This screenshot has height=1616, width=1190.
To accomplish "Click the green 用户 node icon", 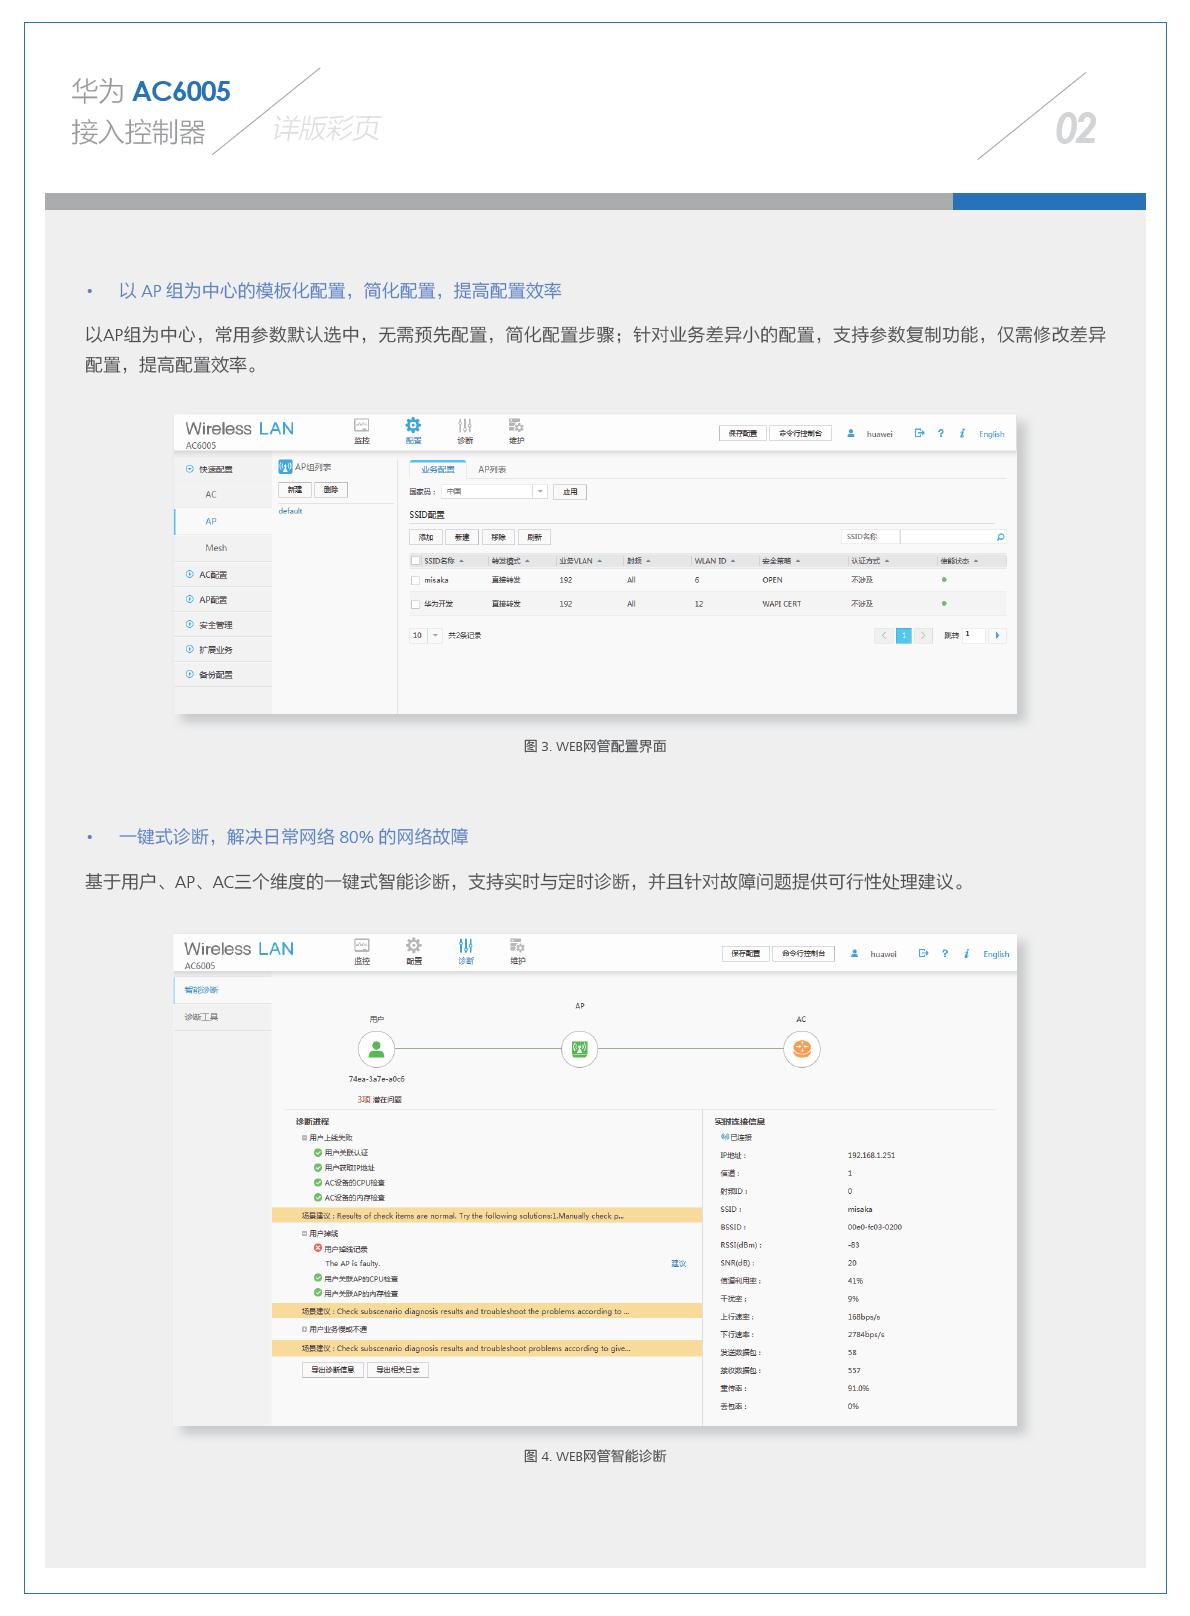I will point(376,1049).
